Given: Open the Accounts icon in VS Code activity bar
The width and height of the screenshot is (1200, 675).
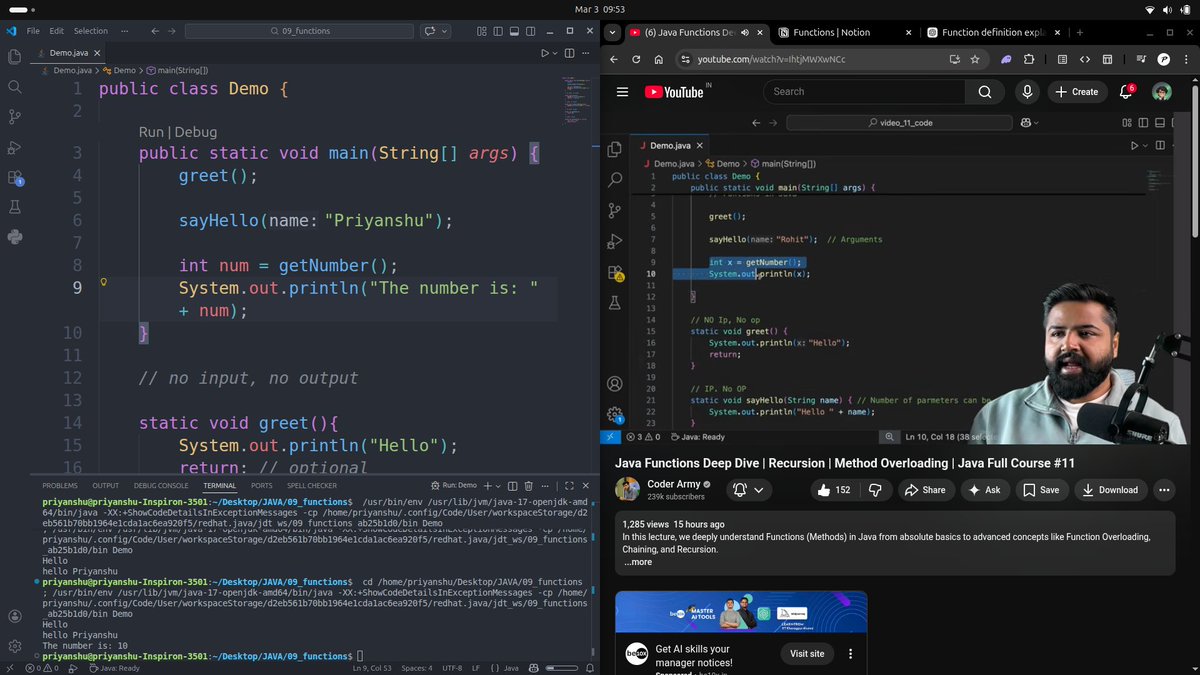Looking at the screenshot, I should point(14,617).
